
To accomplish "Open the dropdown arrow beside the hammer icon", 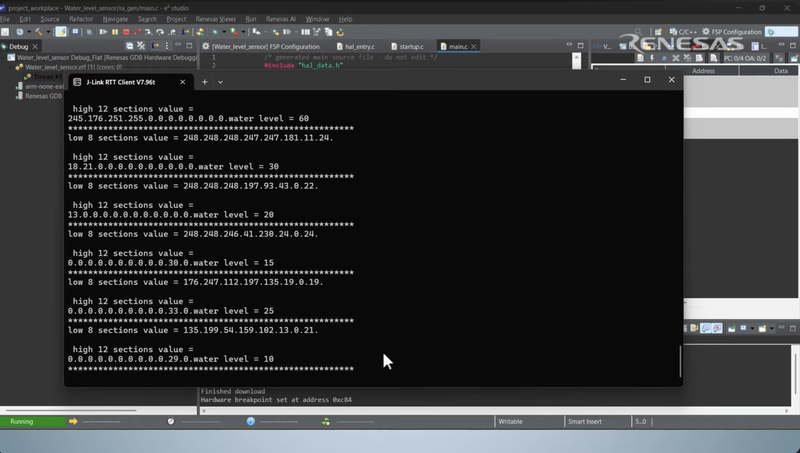I will coord(48,32).
